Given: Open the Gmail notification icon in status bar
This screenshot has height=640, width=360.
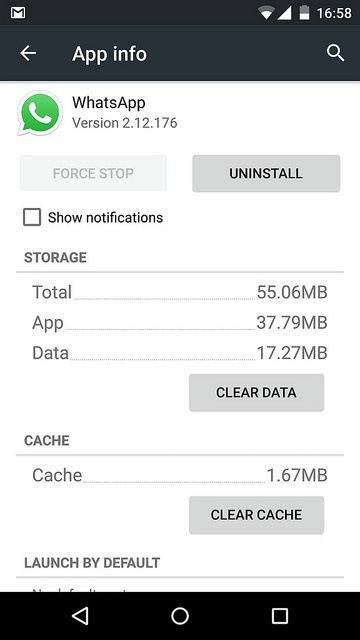Looking at the screenshot, I should [x=18, y=13].
